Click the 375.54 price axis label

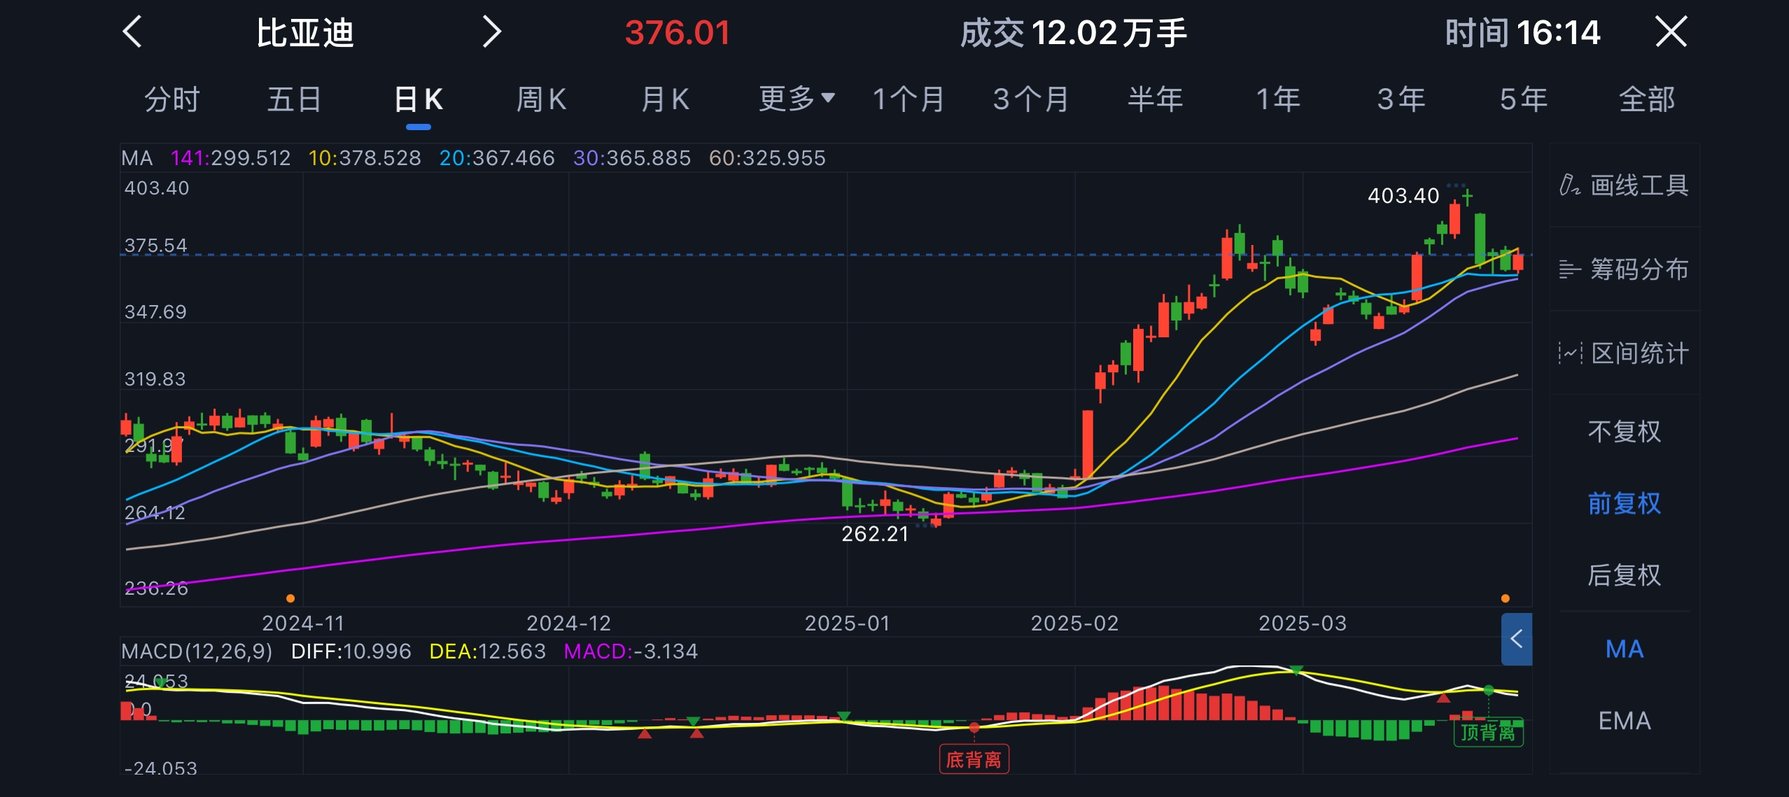[x=156, y=246]
